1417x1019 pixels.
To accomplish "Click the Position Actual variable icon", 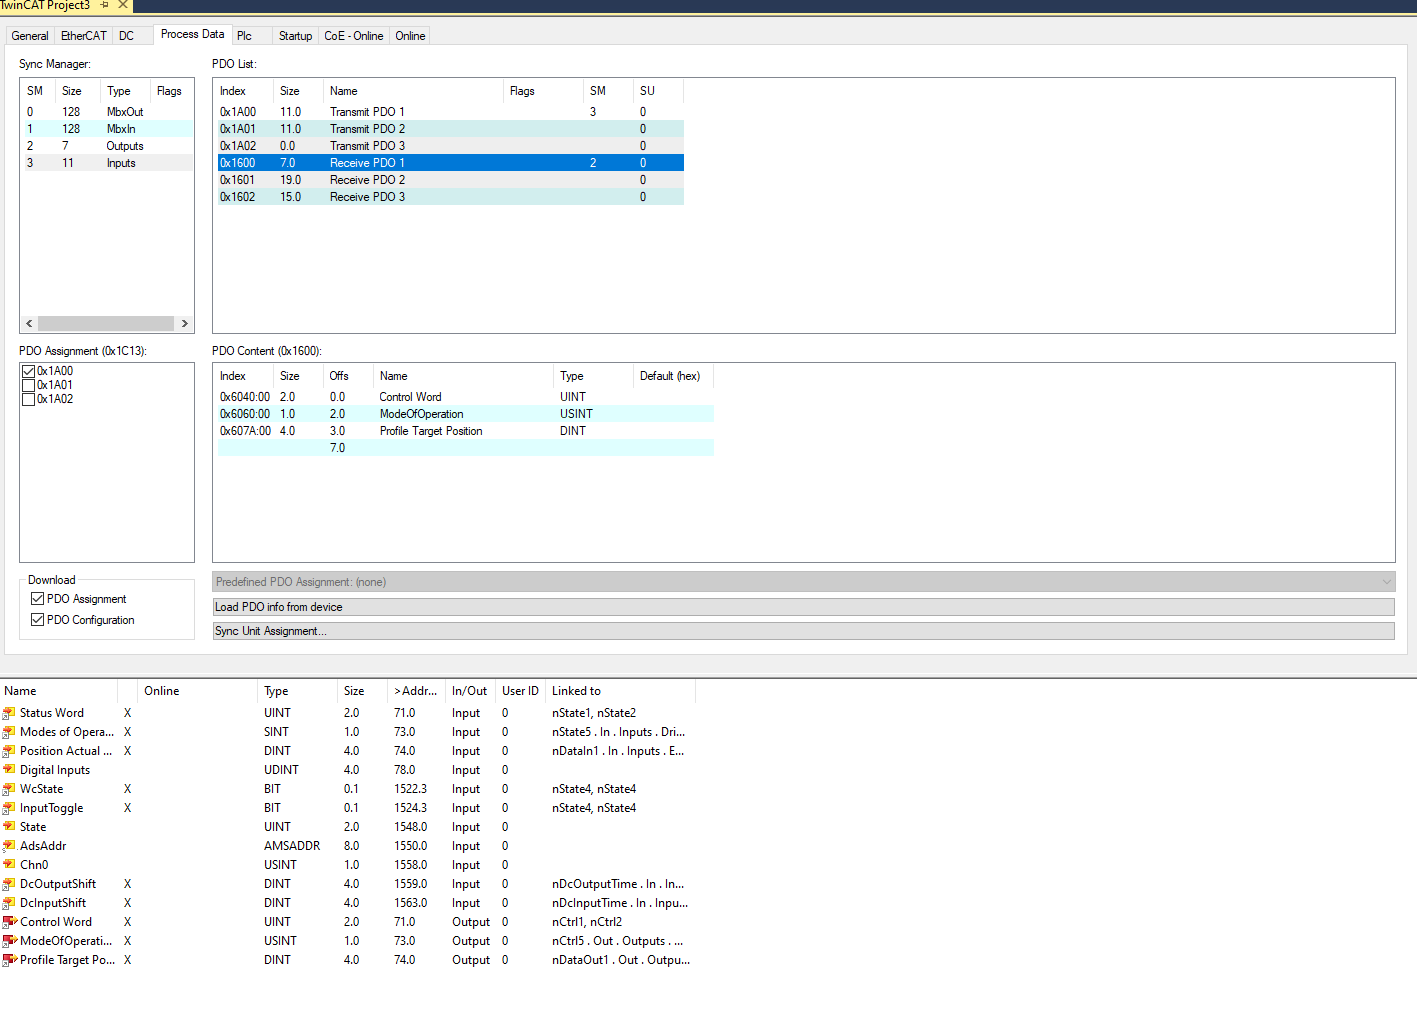I will click(x=9, y=751).
